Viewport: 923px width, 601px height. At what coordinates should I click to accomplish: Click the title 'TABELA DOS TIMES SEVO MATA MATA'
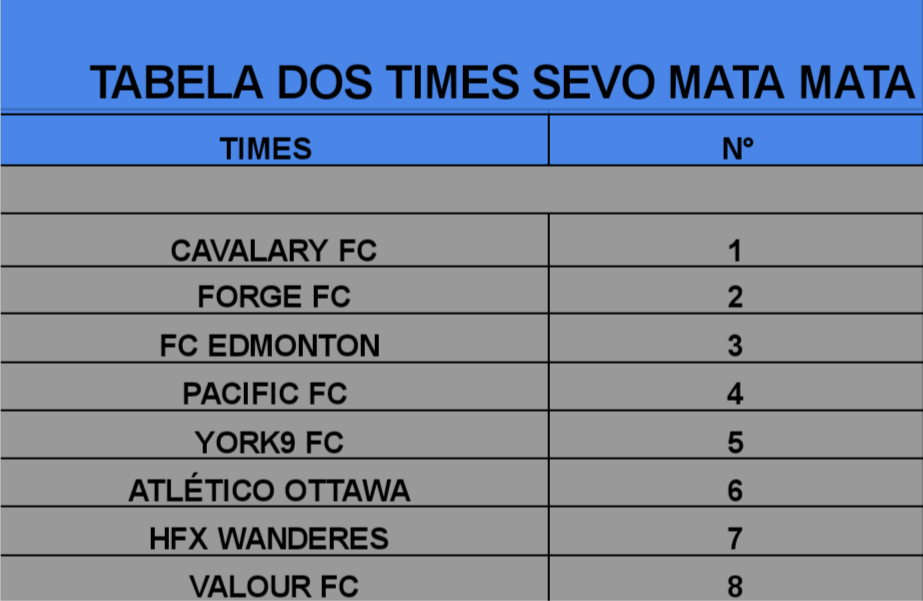coord(502,83)
